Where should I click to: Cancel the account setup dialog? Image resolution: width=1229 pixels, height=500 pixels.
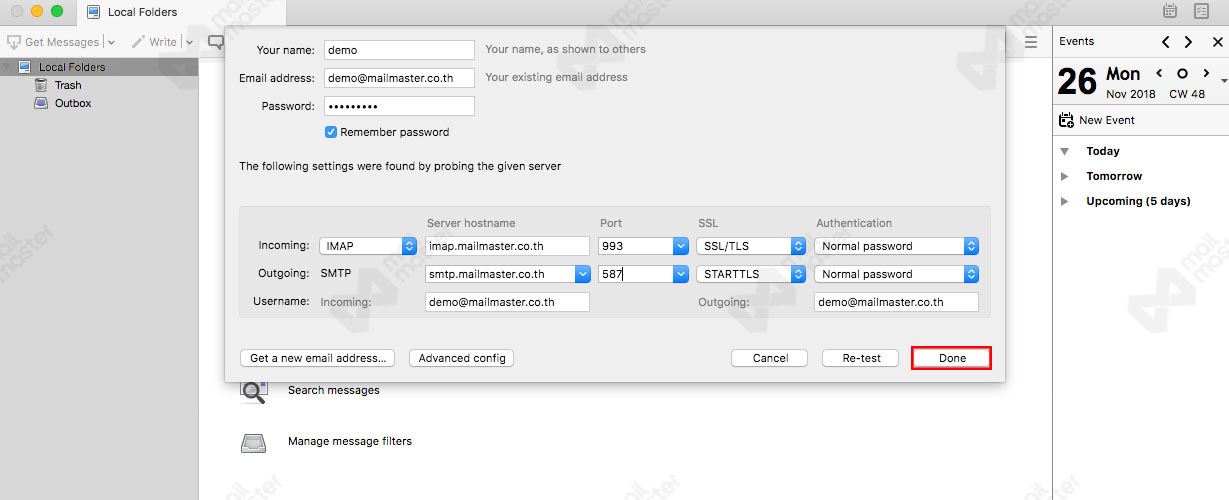[770, 358]
